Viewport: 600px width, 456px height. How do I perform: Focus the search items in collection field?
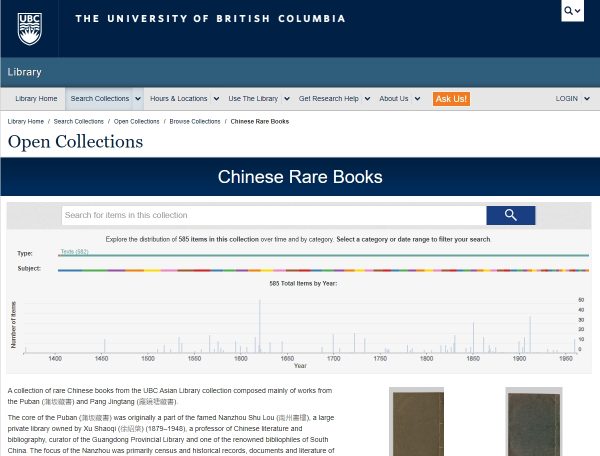coord(273,215)
